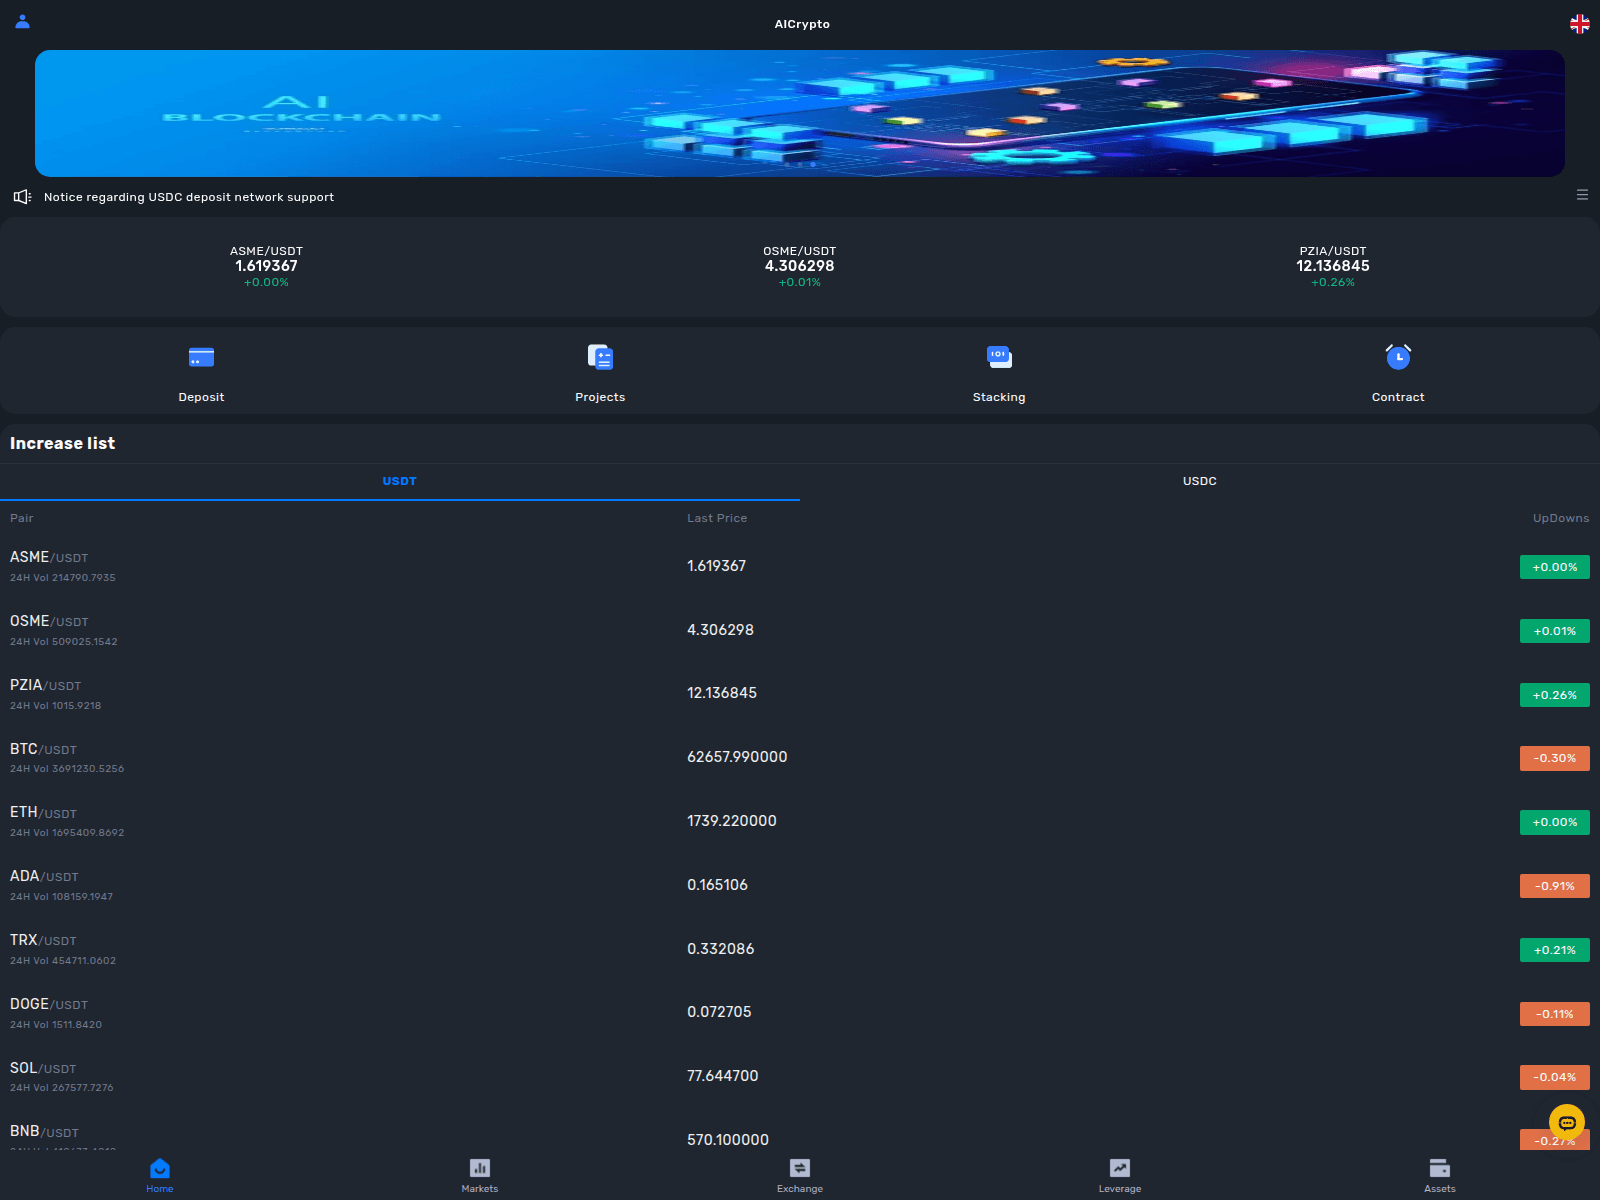This screenshot has width=1600, height=1200.
Task: Click the Pair column header
Action: point(22,518)
